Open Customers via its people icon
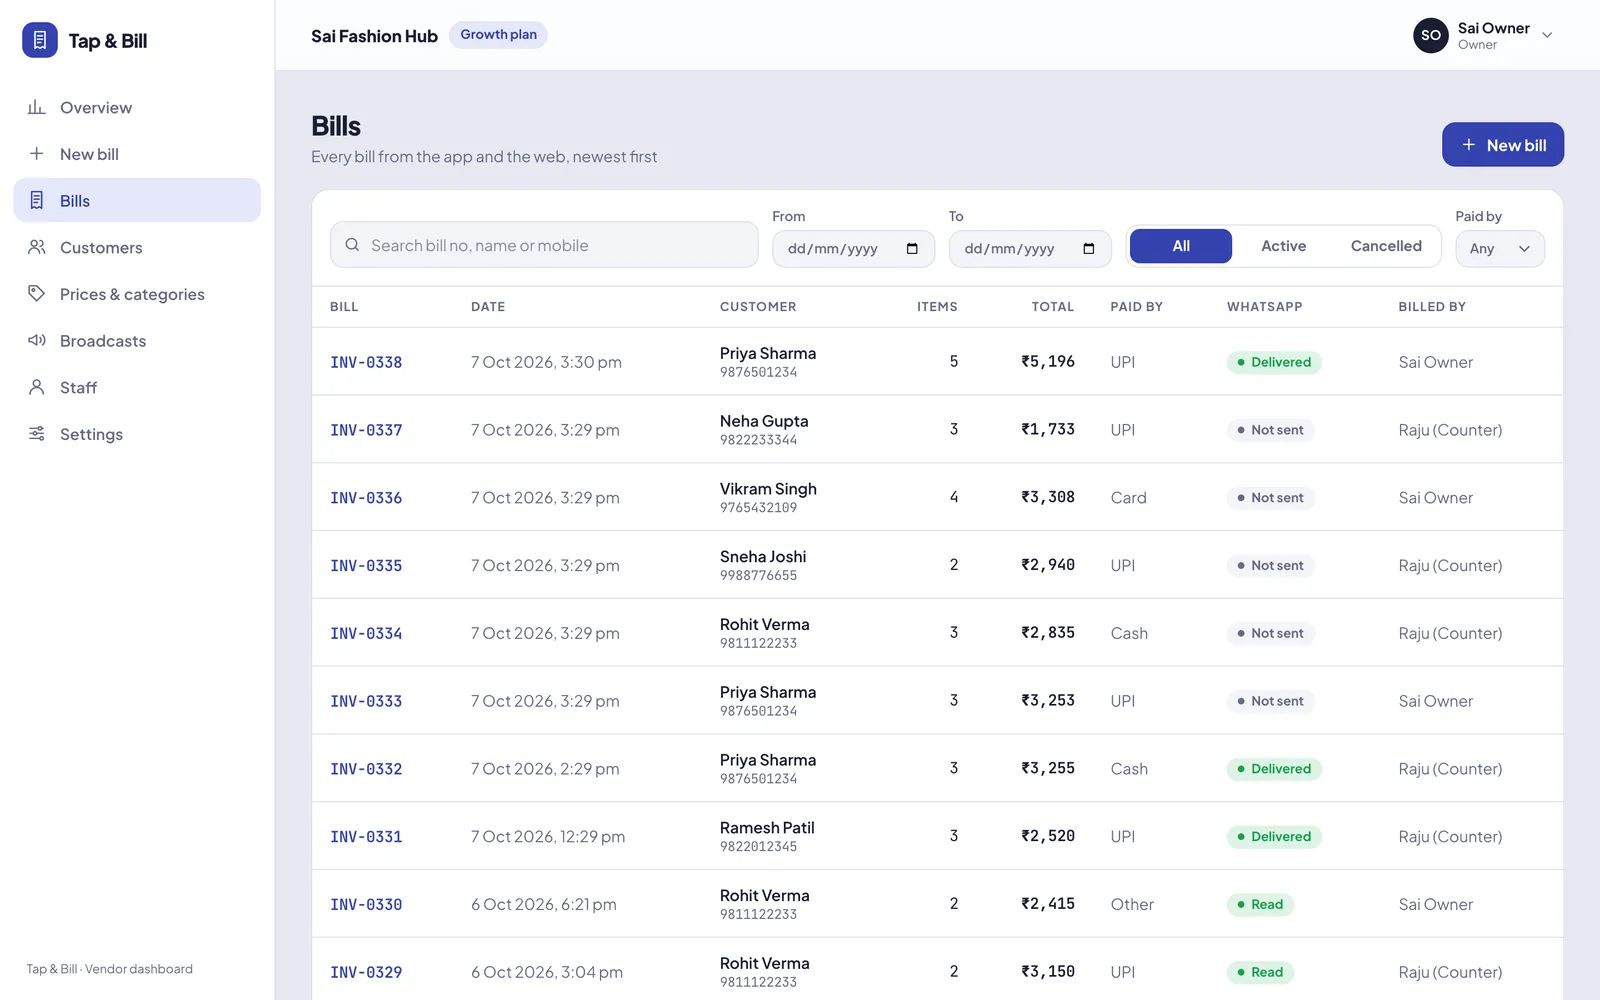 [x=37, y=247]
